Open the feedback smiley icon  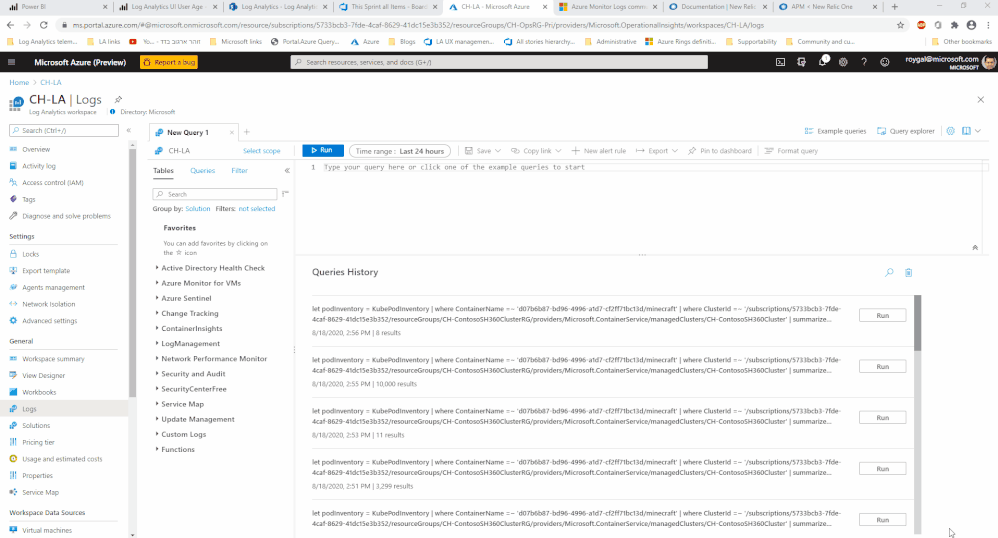click(885, 62)
